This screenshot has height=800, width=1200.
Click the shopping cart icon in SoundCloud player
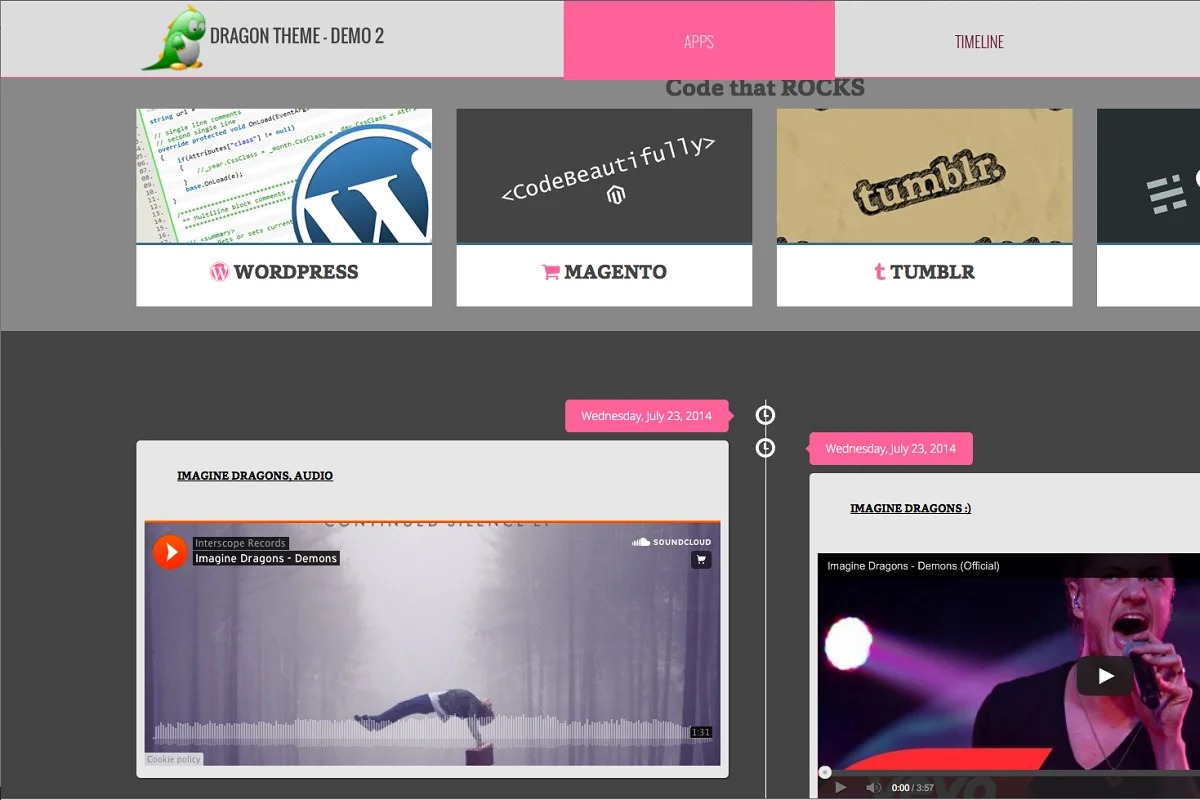pos(701,560)
